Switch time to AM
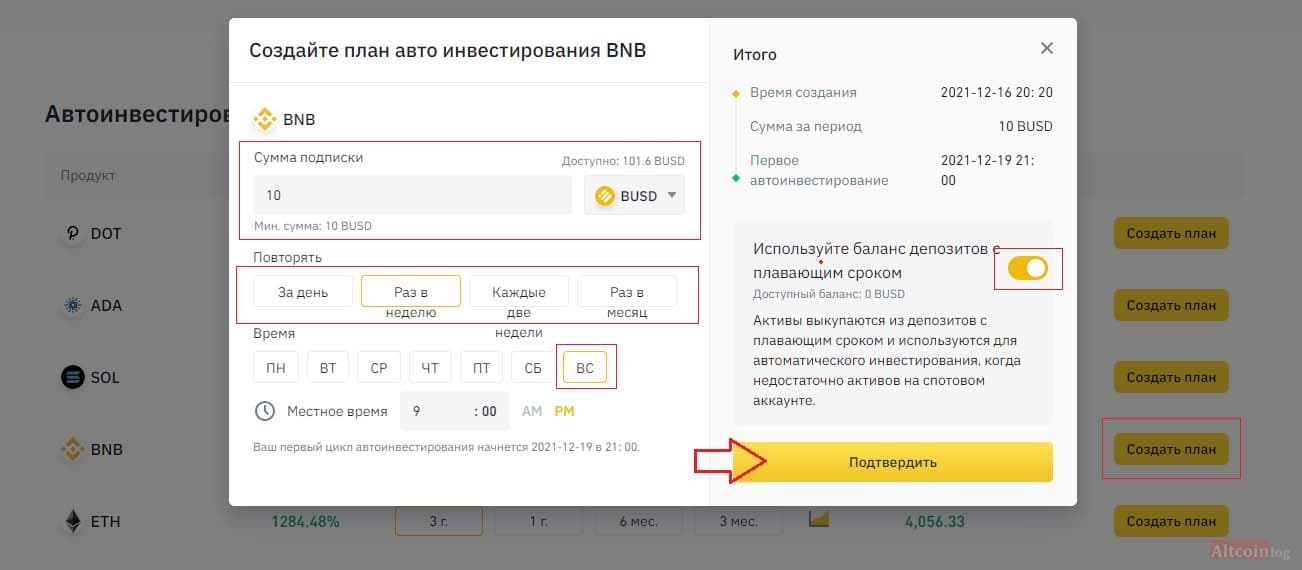 pos(532,411)
